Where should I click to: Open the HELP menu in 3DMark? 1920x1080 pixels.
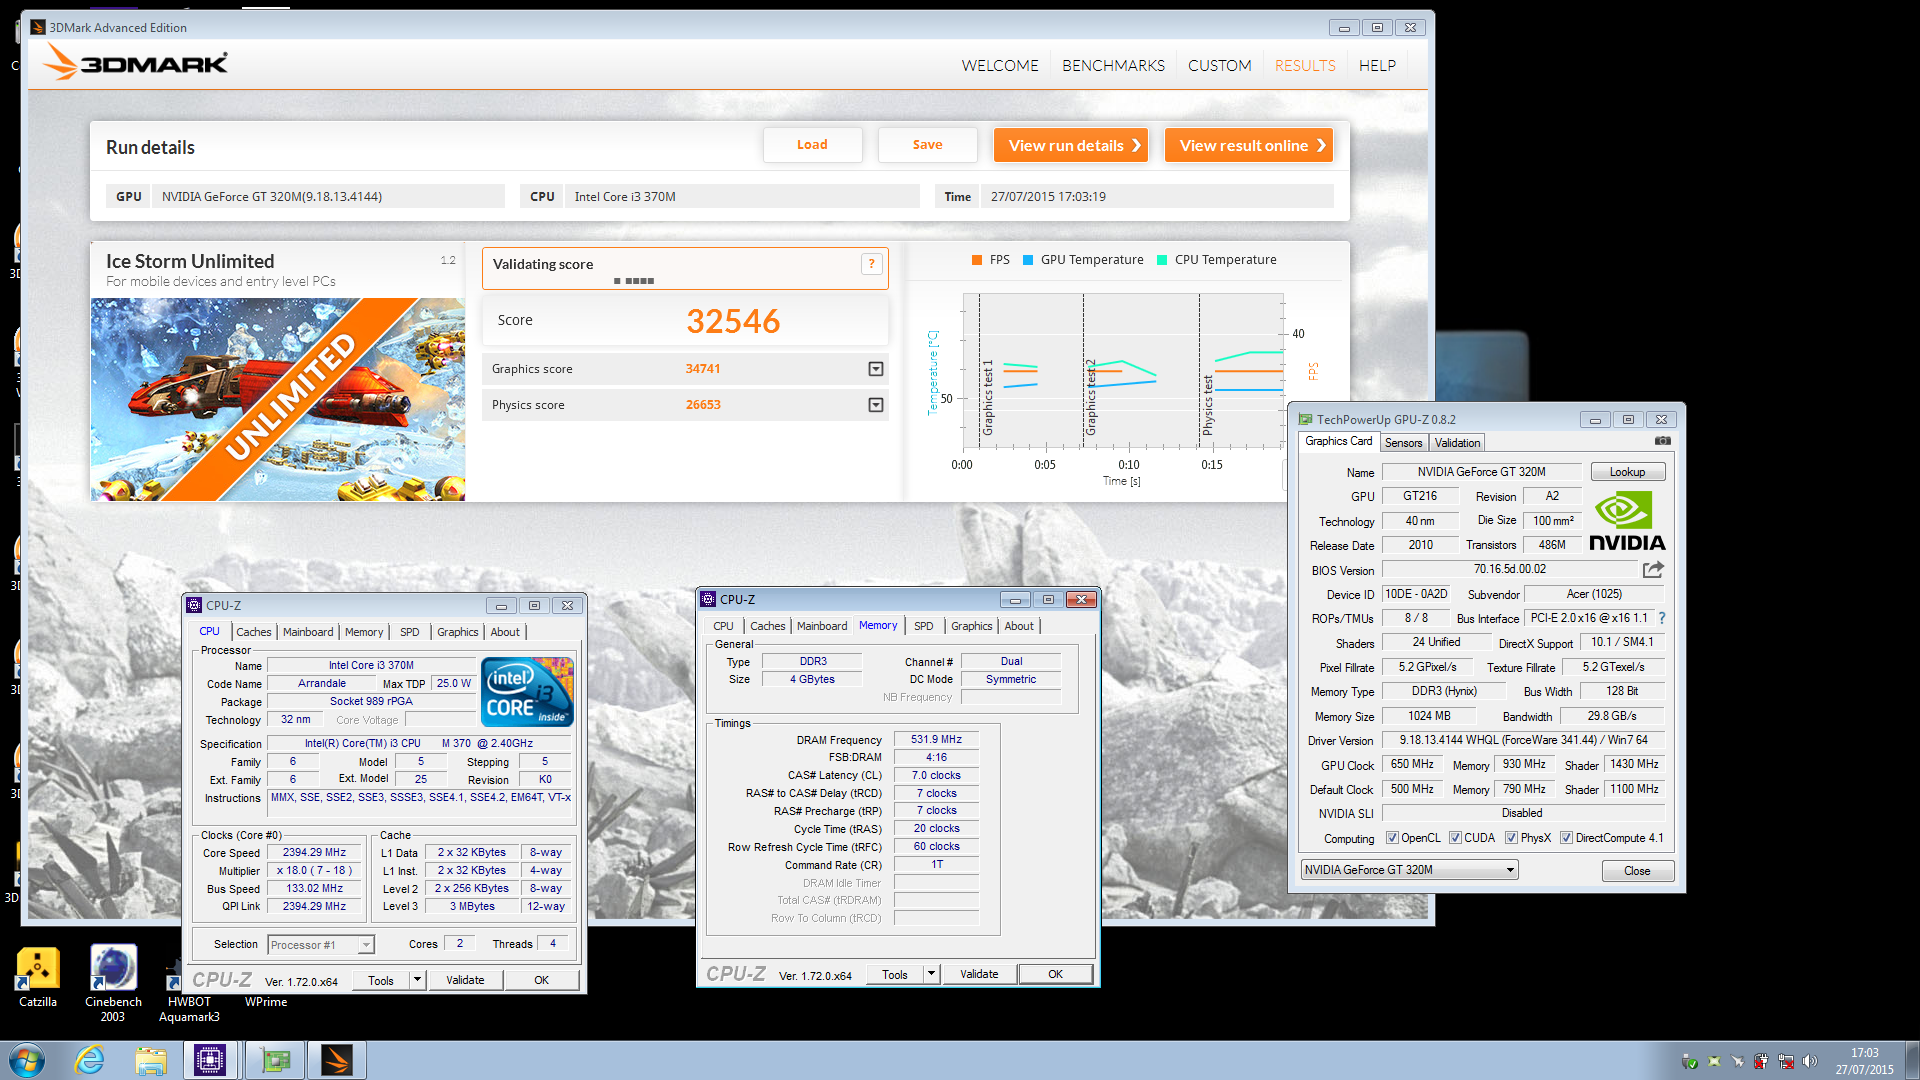tap(1377, 65)
